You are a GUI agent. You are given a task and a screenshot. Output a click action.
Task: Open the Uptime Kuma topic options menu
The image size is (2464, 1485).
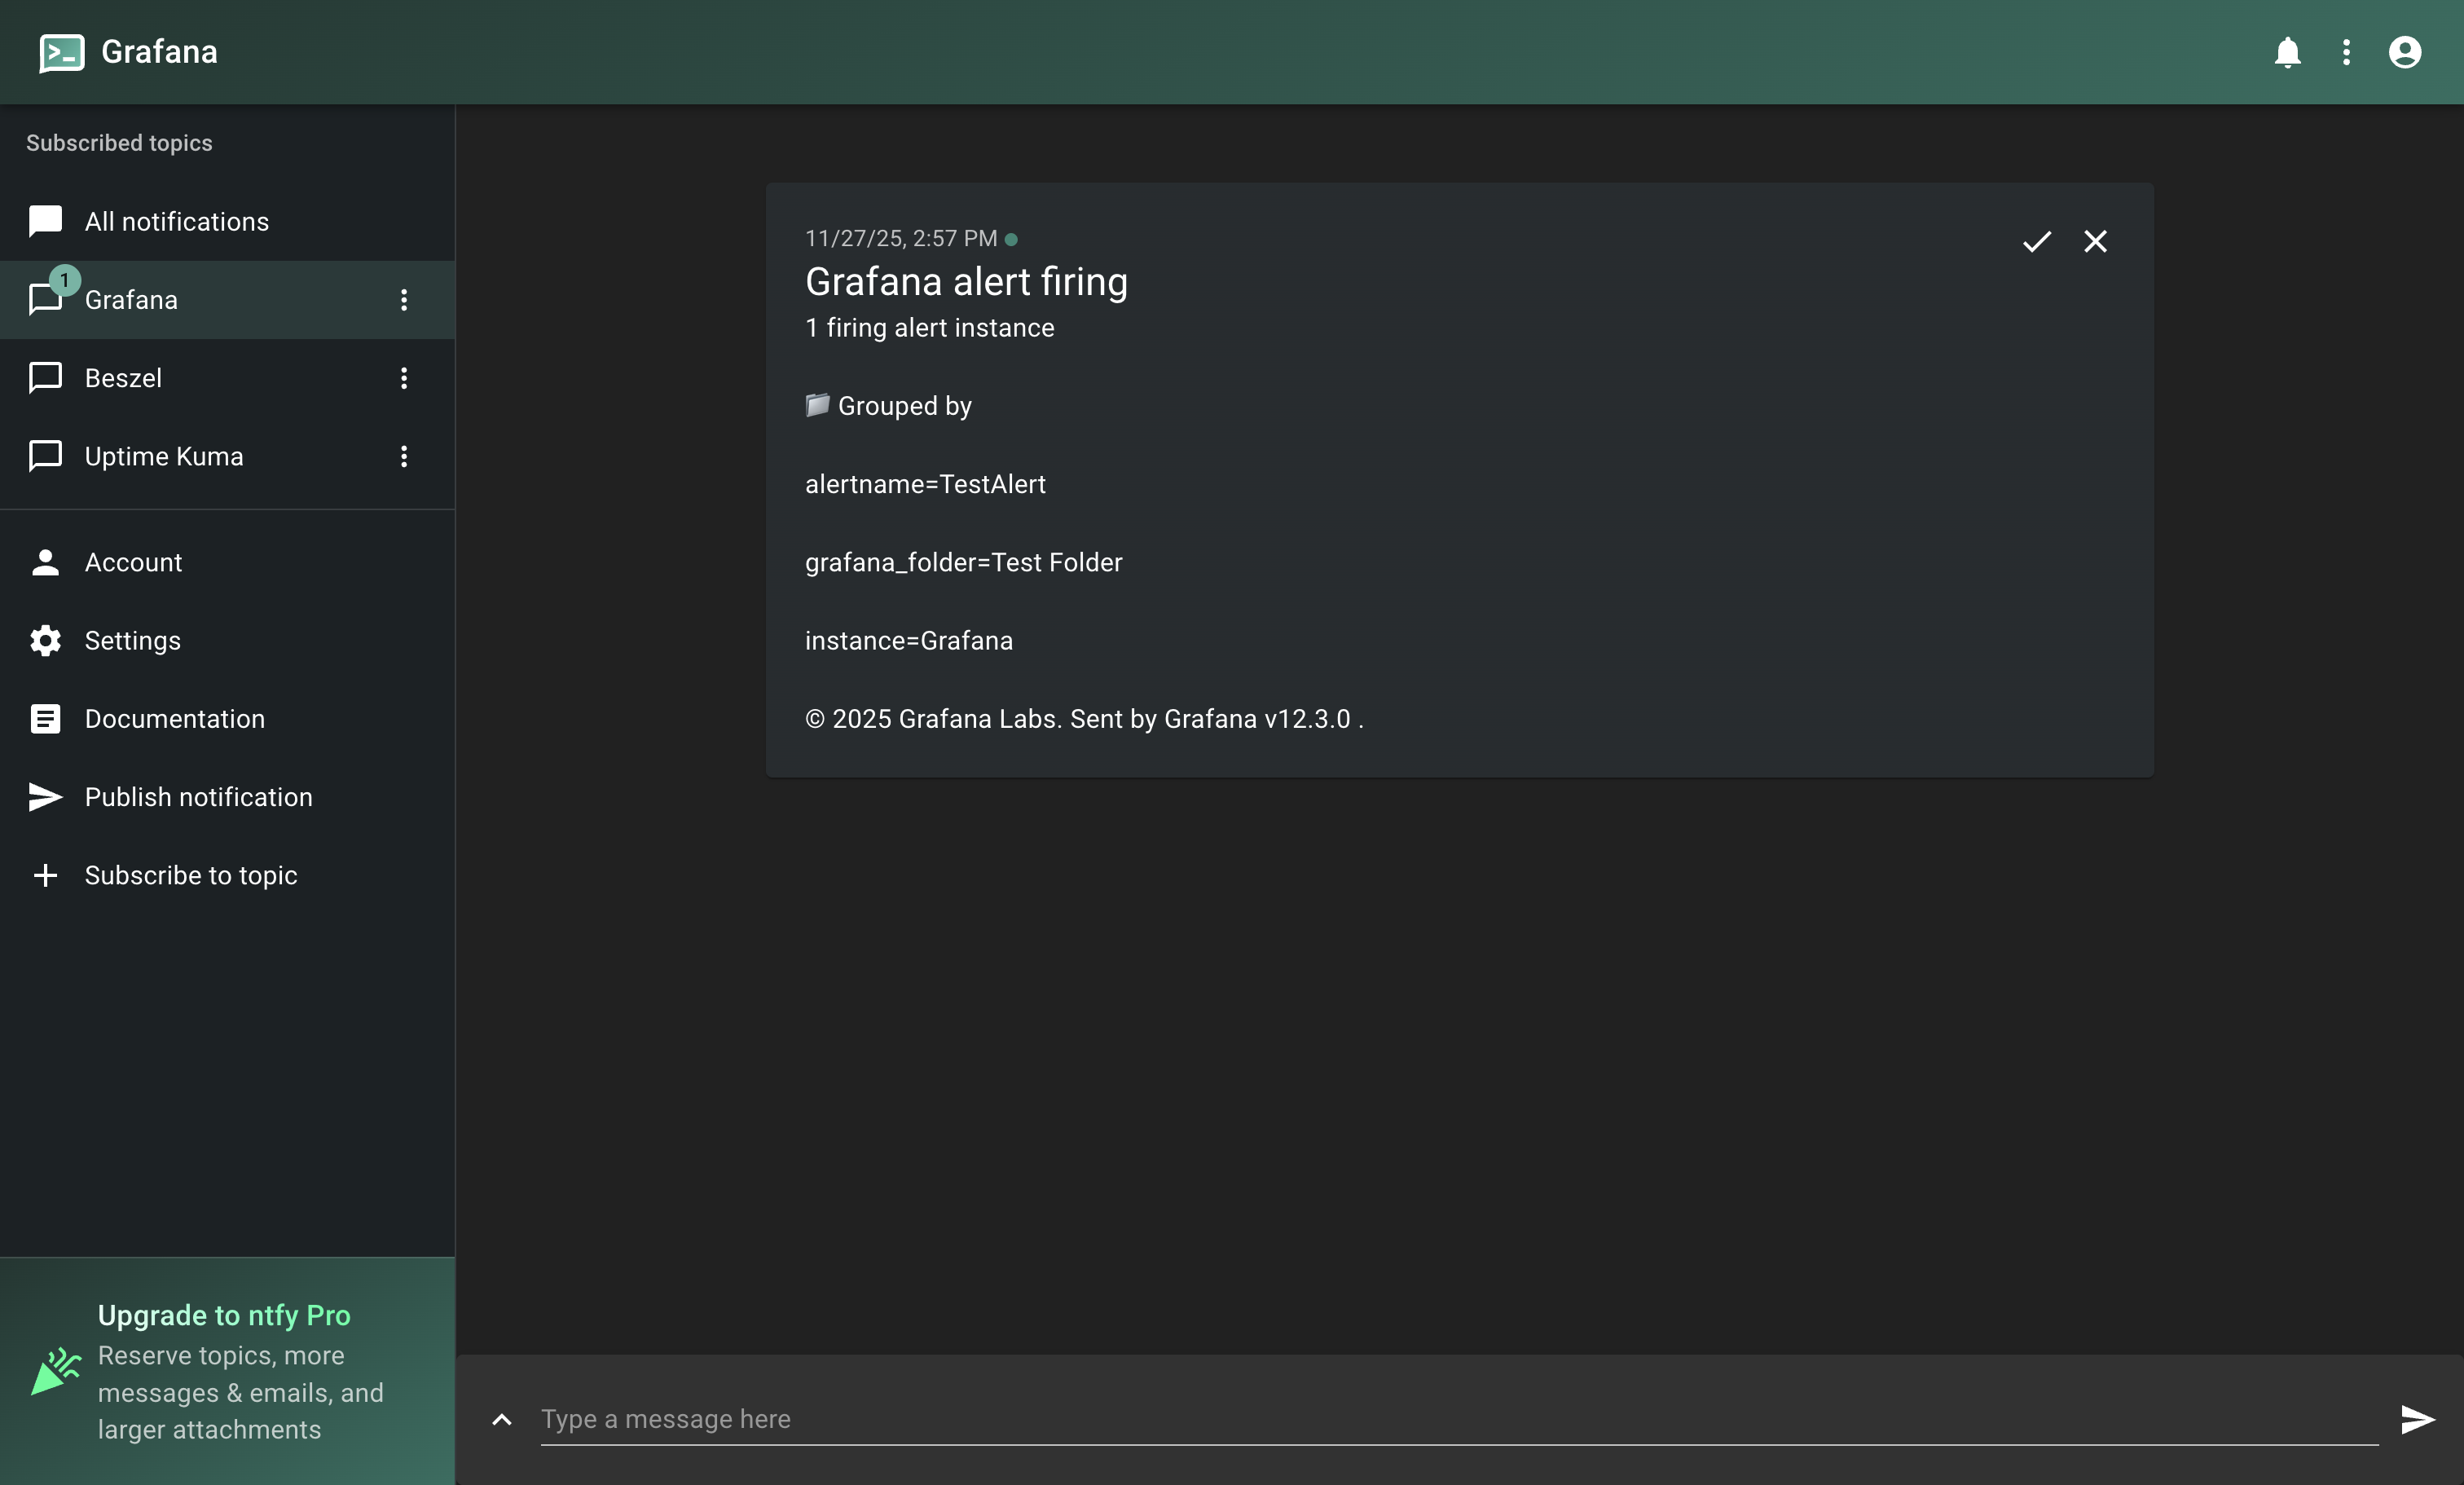pyautogui.click(x=404, y=456)
